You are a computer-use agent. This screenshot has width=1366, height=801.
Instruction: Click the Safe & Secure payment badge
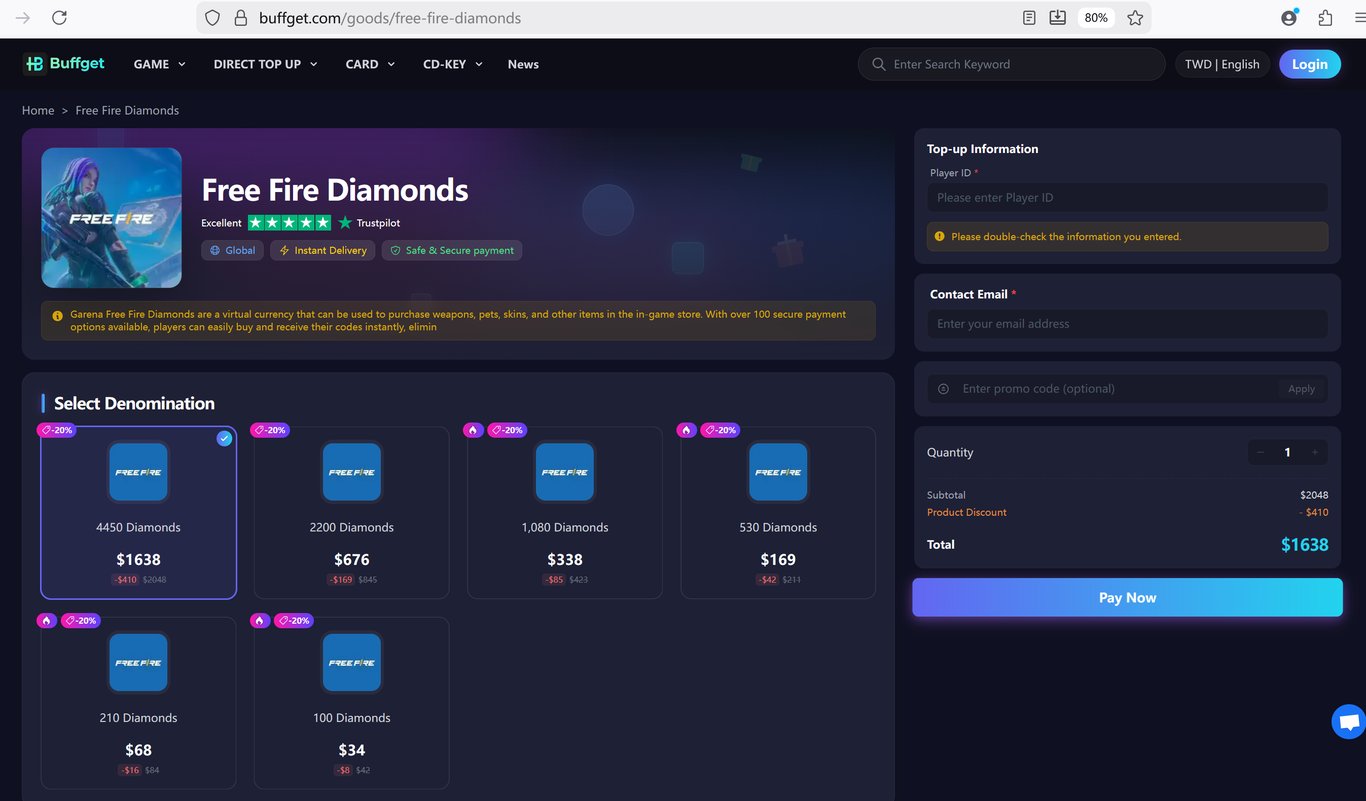coord(452,250)
